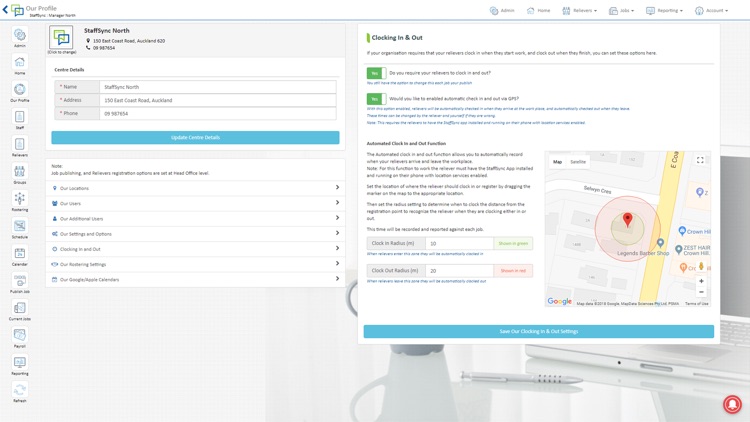This screenshot has width=750, height=422.
Task: Open Relievers sidebar icon
Action: click(20, 144)
